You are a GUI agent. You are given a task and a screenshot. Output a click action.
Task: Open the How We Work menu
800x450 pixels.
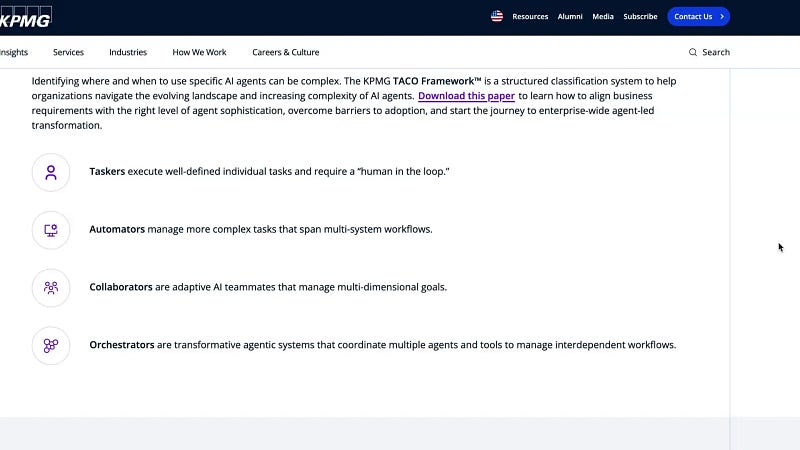[199, 52]
